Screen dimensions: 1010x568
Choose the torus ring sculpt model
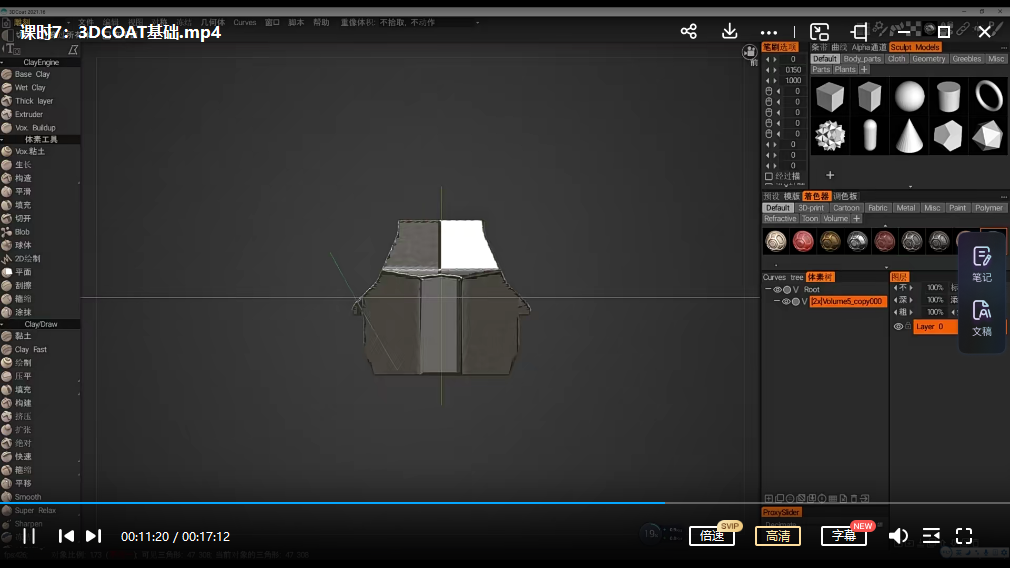point(988,96)
